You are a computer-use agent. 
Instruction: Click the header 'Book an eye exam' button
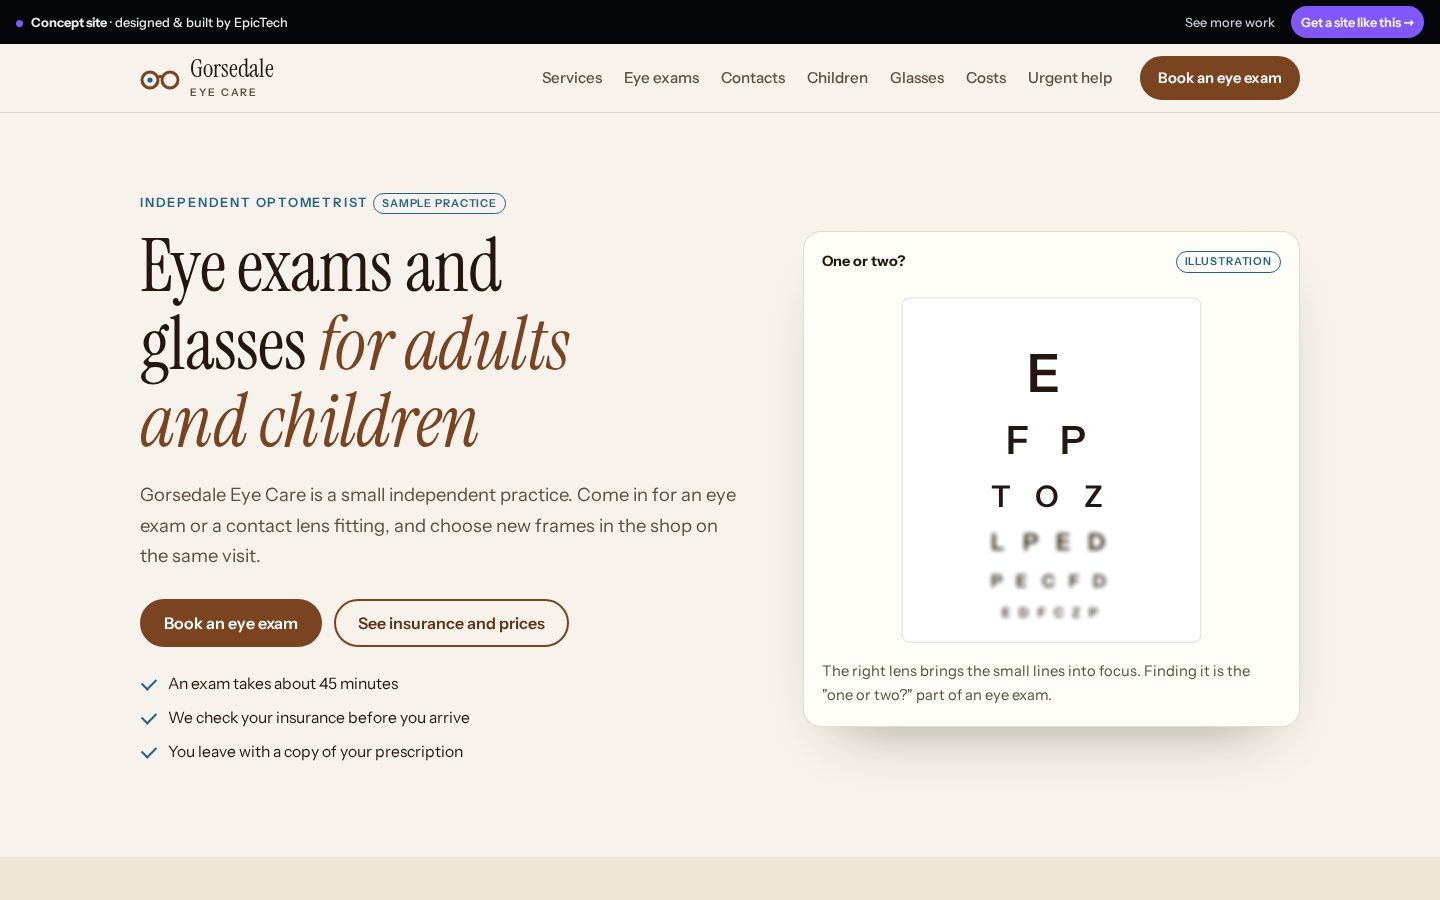[1220, 78]
